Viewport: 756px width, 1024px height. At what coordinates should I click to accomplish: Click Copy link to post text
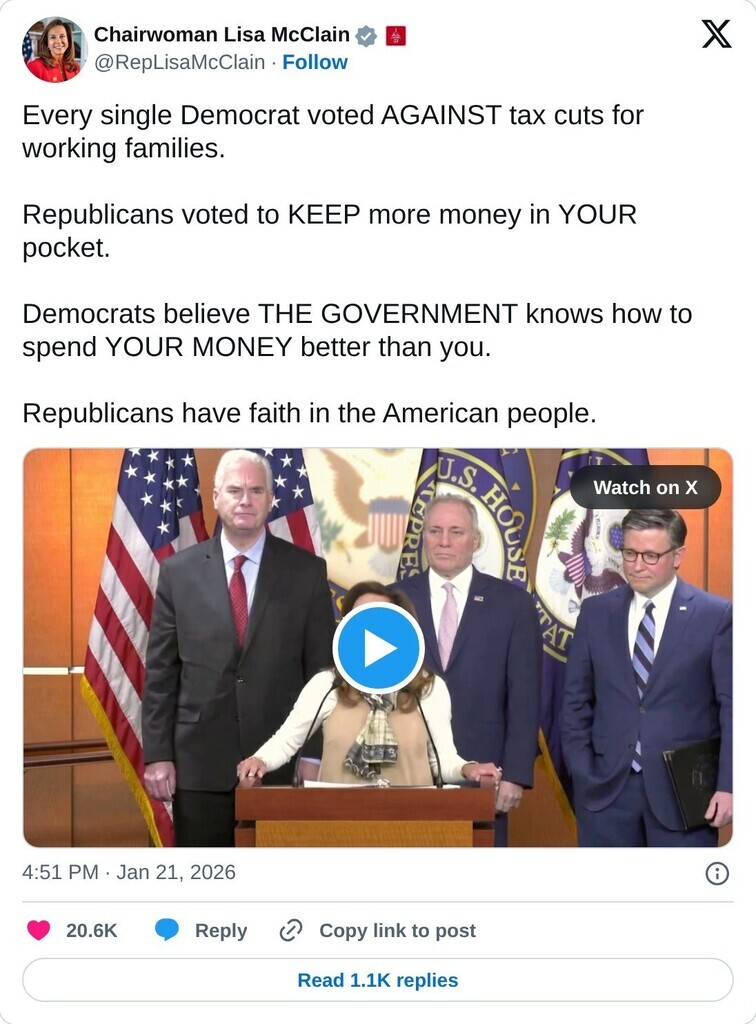(398, 931)
